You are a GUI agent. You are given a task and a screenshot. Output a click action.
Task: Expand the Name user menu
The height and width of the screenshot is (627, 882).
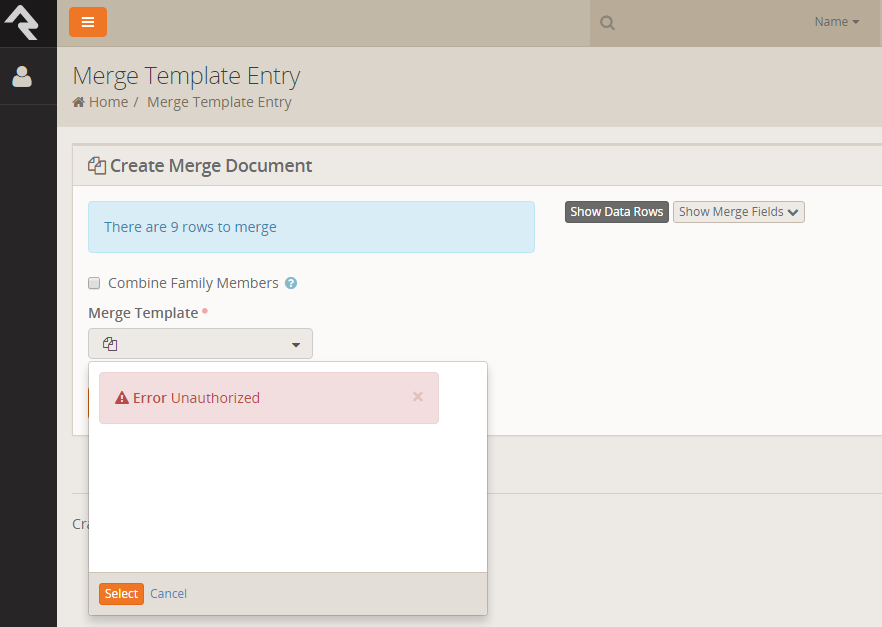[x=836, y=22]
